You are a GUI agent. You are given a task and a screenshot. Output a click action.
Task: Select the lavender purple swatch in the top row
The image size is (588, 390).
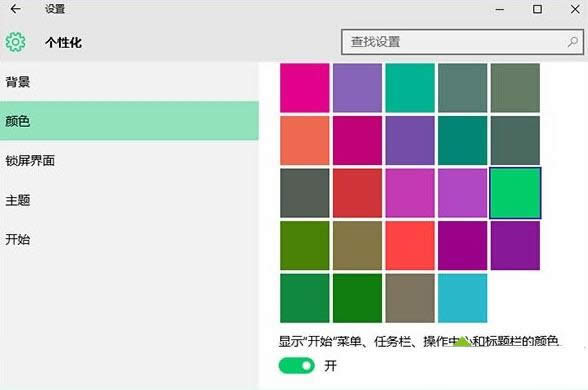click(x=357, y=88)
